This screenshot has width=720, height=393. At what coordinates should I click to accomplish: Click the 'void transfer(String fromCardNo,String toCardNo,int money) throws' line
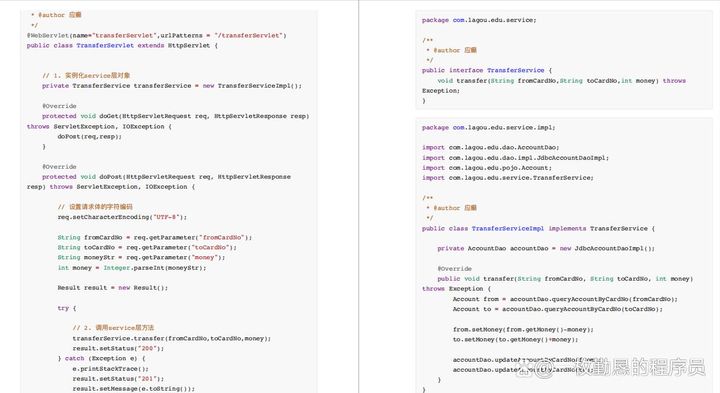(562, 81)
